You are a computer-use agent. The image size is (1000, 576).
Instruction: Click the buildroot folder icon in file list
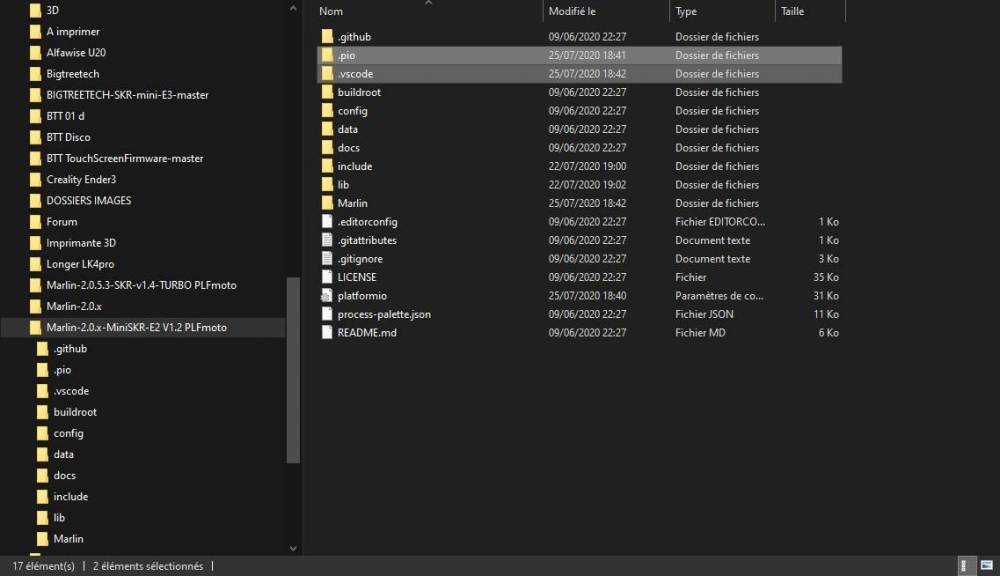coord(327,92)
